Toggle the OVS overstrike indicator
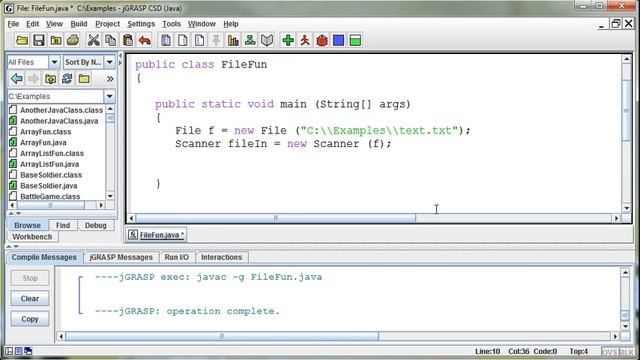Viewport: 640px width, 360px height. pos(610,351)
